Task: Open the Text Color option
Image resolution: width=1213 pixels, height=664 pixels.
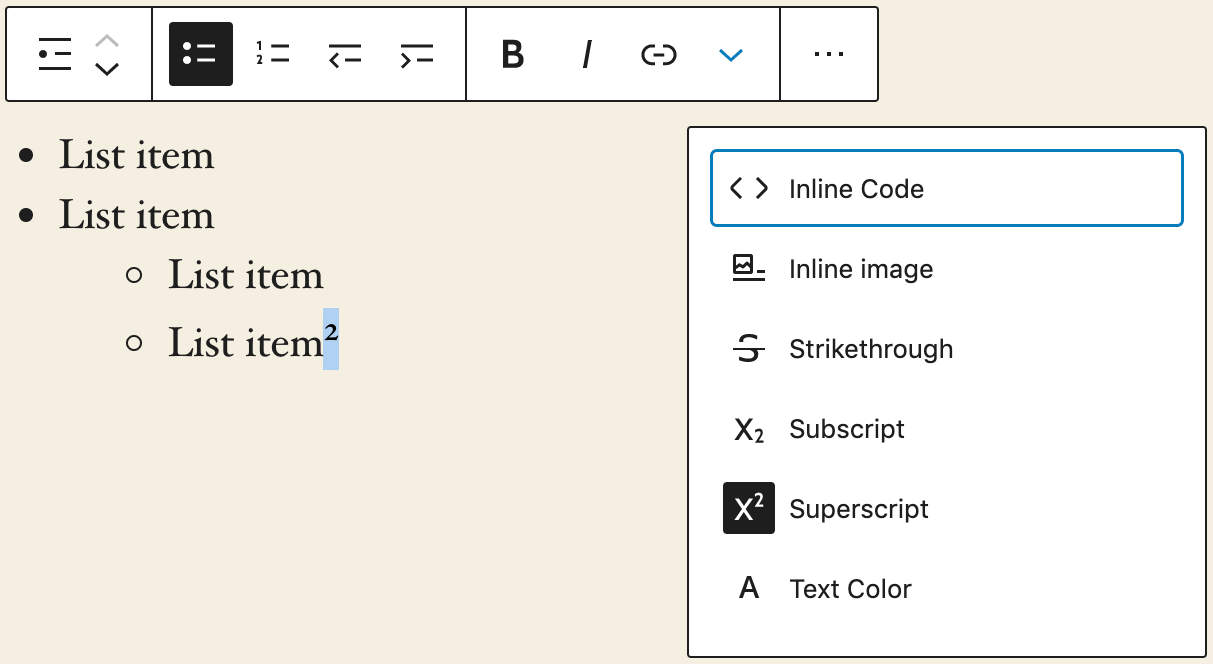Action: tap(850, 588)
